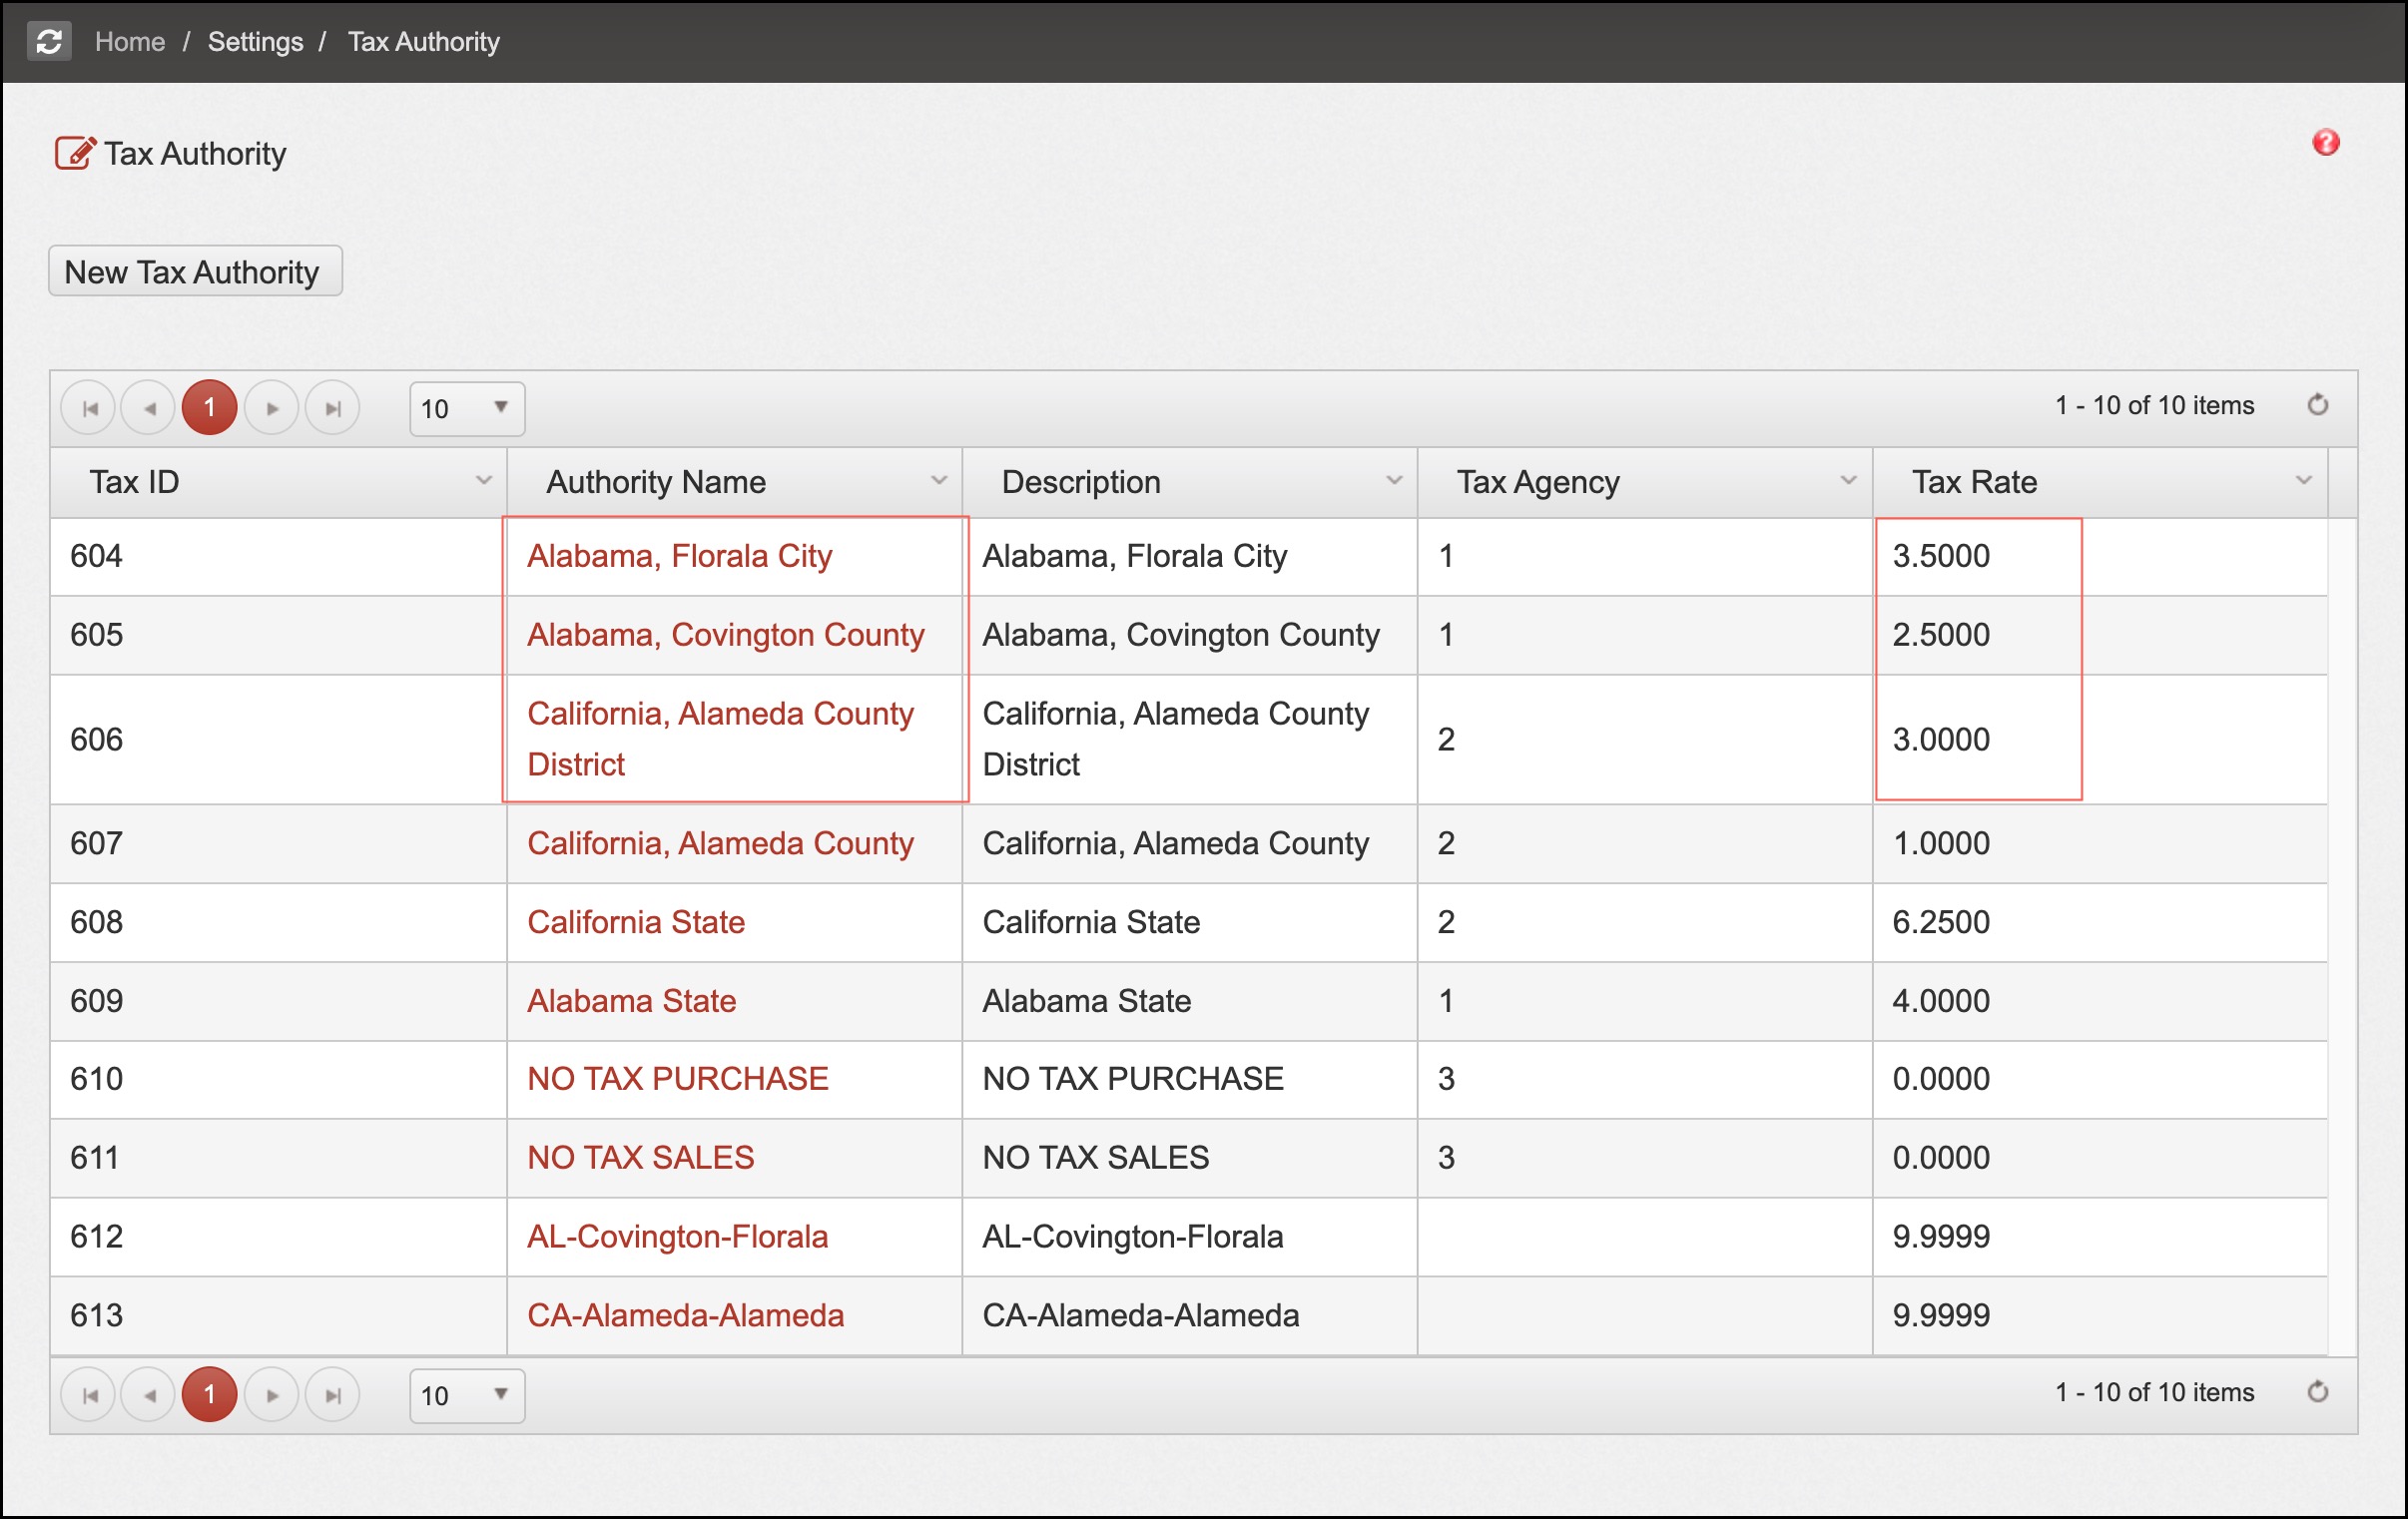Go to previous page in bottom pager
The height and width of the screenshot is (1519, 2408).
150,1395
